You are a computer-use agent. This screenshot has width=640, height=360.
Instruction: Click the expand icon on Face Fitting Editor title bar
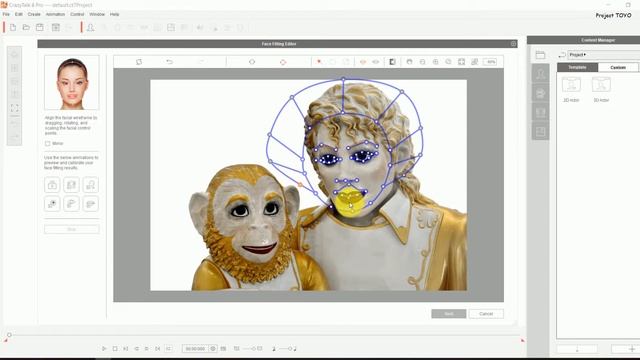tap(513, 44)
